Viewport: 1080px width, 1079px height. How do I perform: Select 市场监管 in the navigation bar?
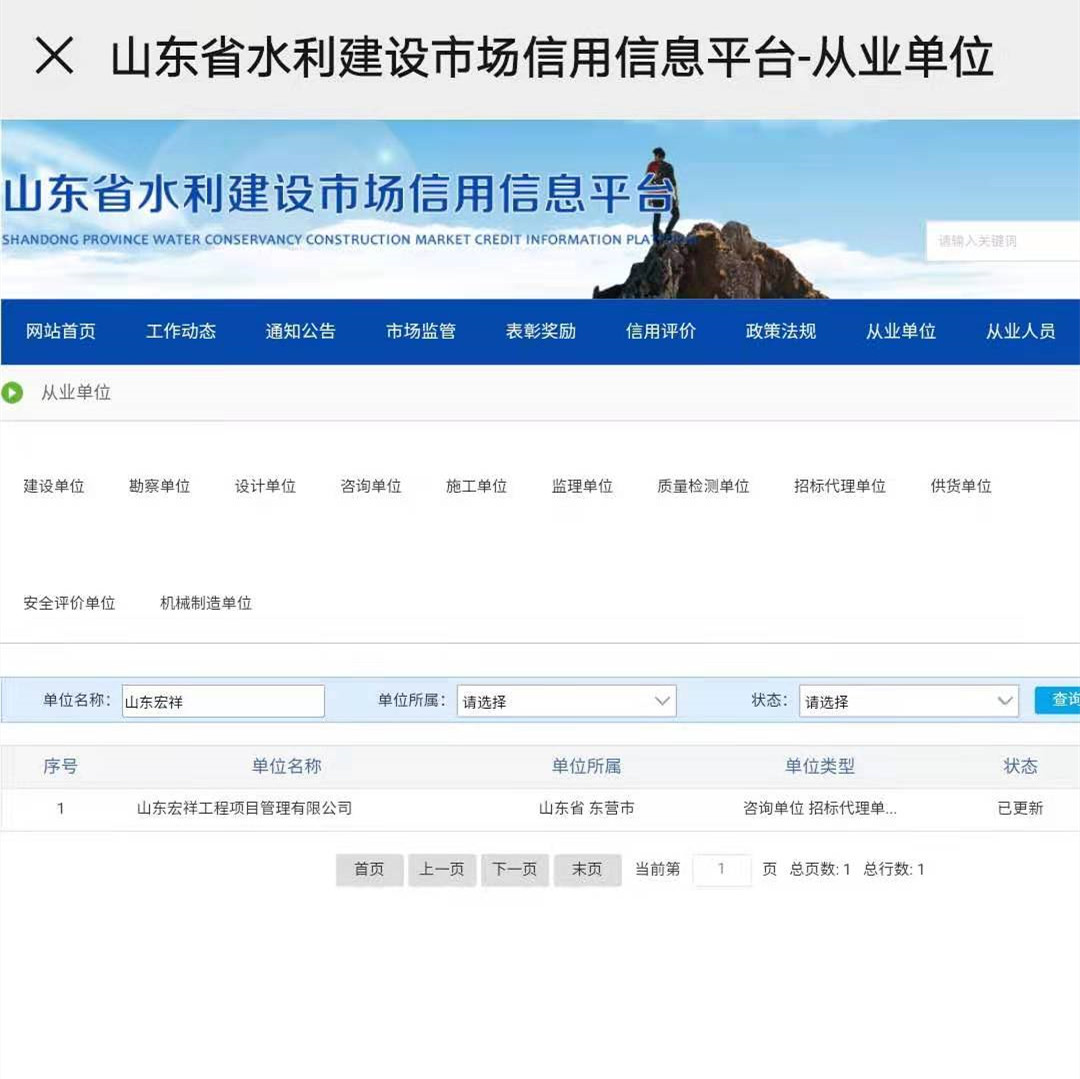pyautogui.click(x=421, y=331)
